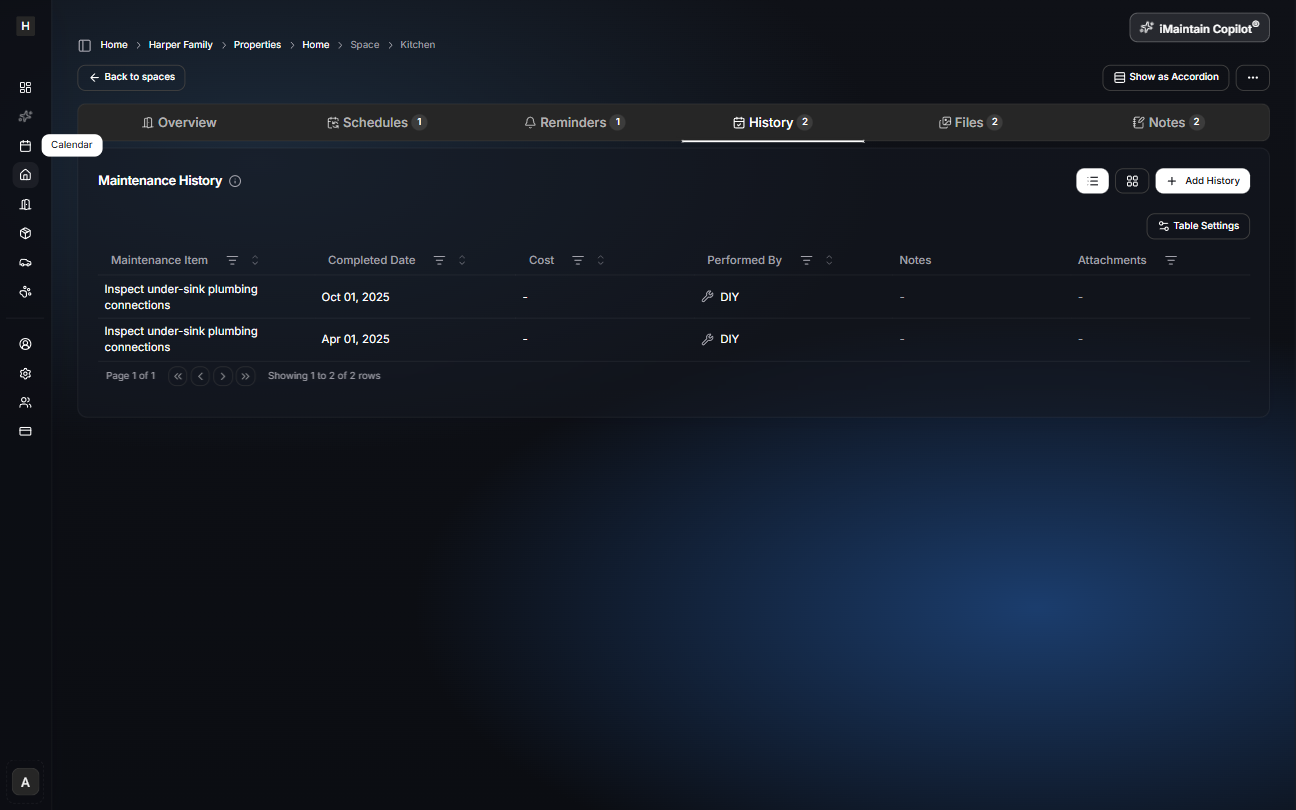Switch to the Schedules tab
Screen dimensions: 1296x810
[x=377, y=122]
